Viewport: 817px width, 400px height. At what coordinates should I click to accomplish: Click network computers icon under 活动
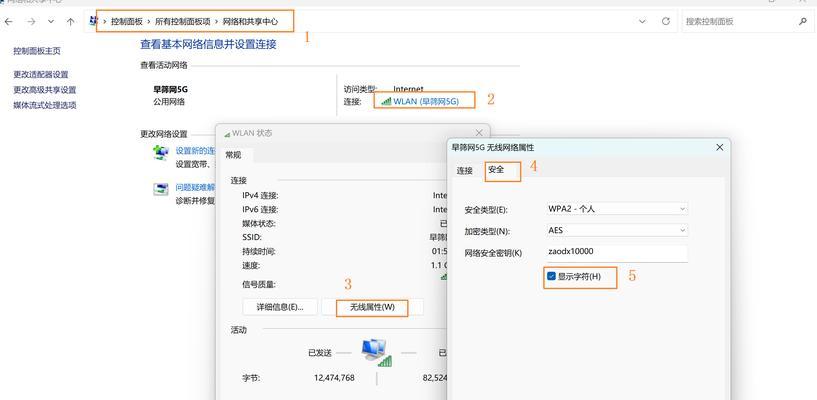coord(376,352)
